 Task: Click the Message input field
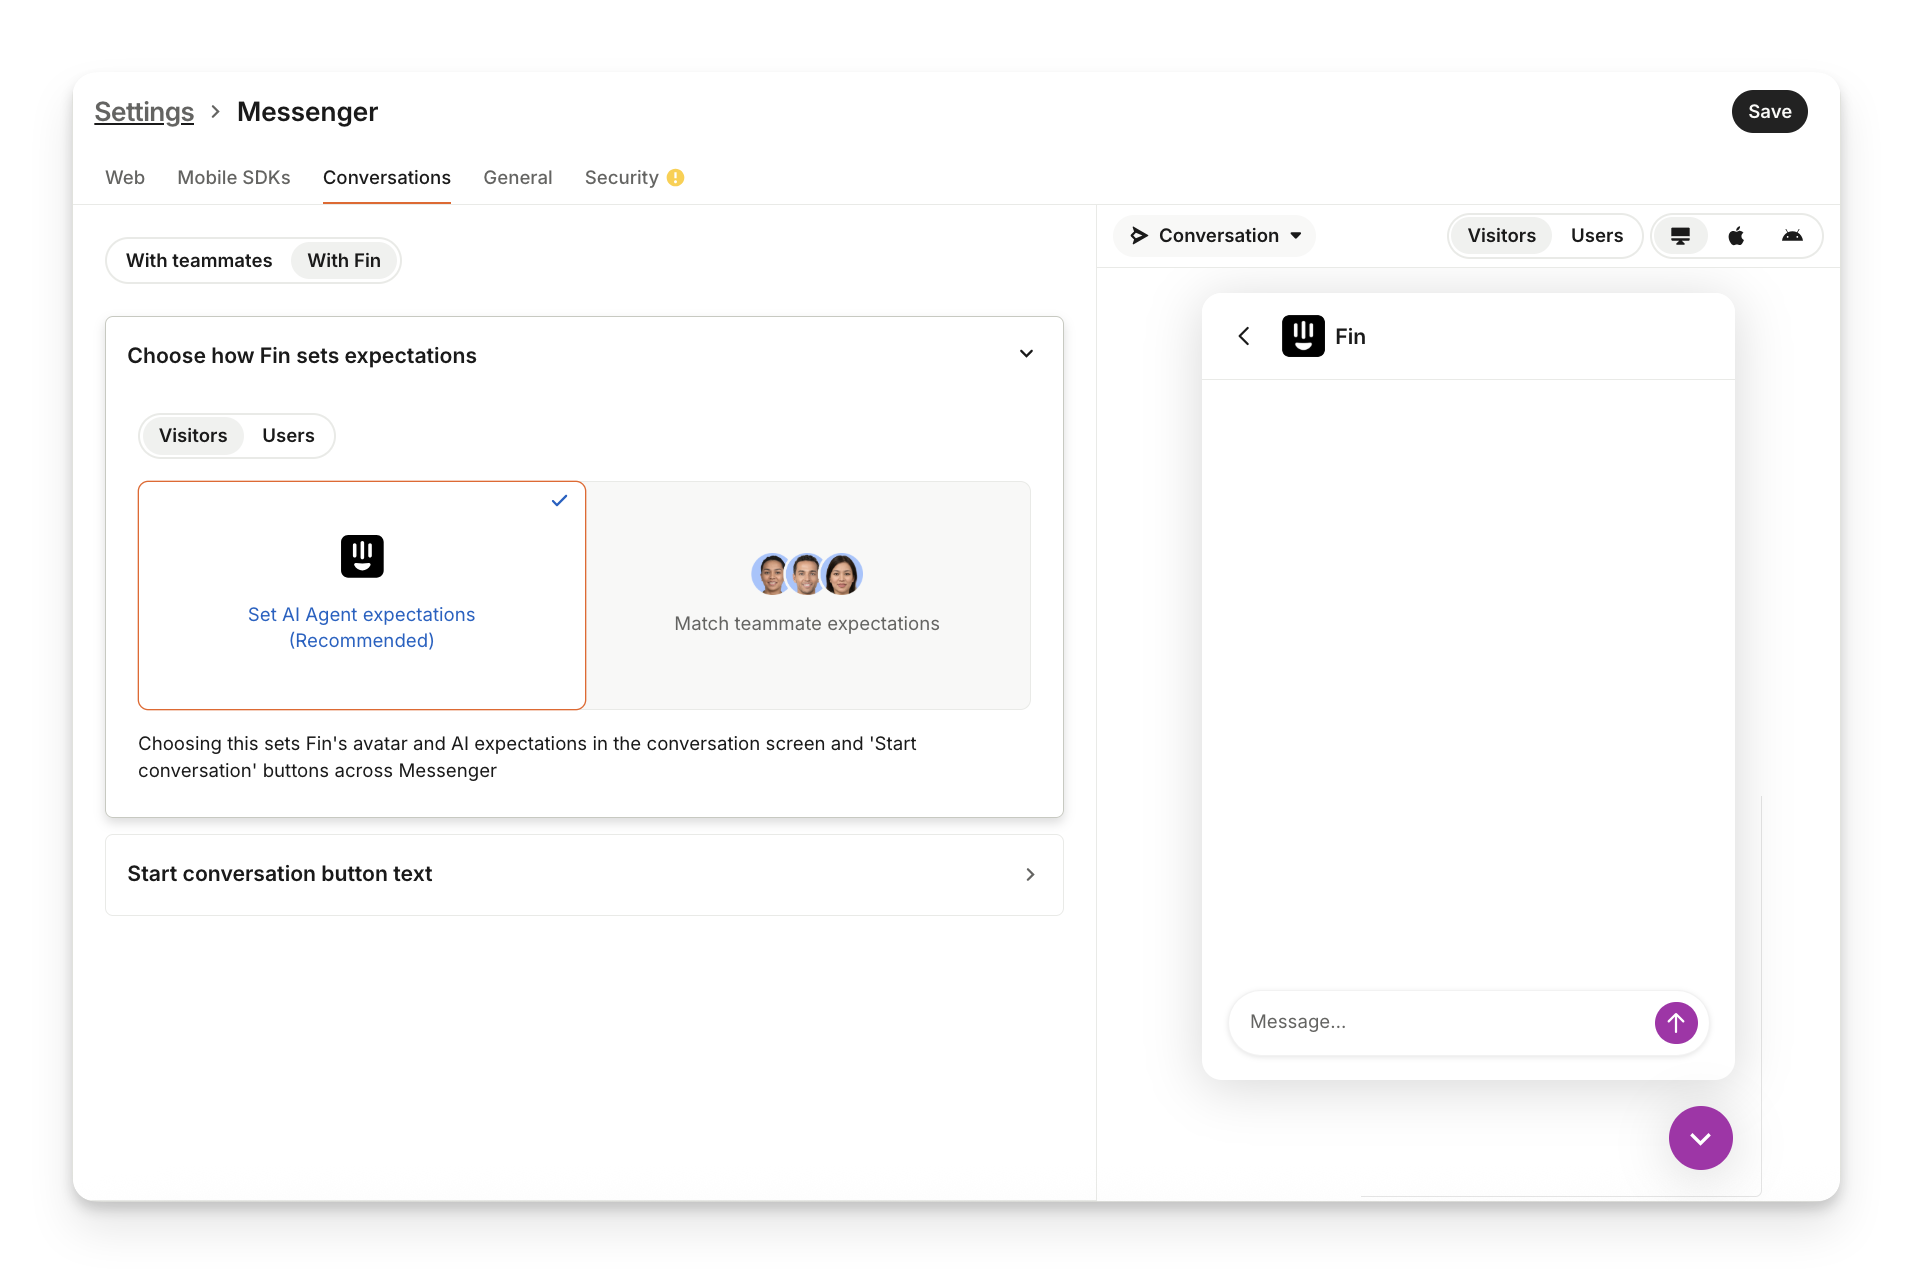point(1440,1022)
